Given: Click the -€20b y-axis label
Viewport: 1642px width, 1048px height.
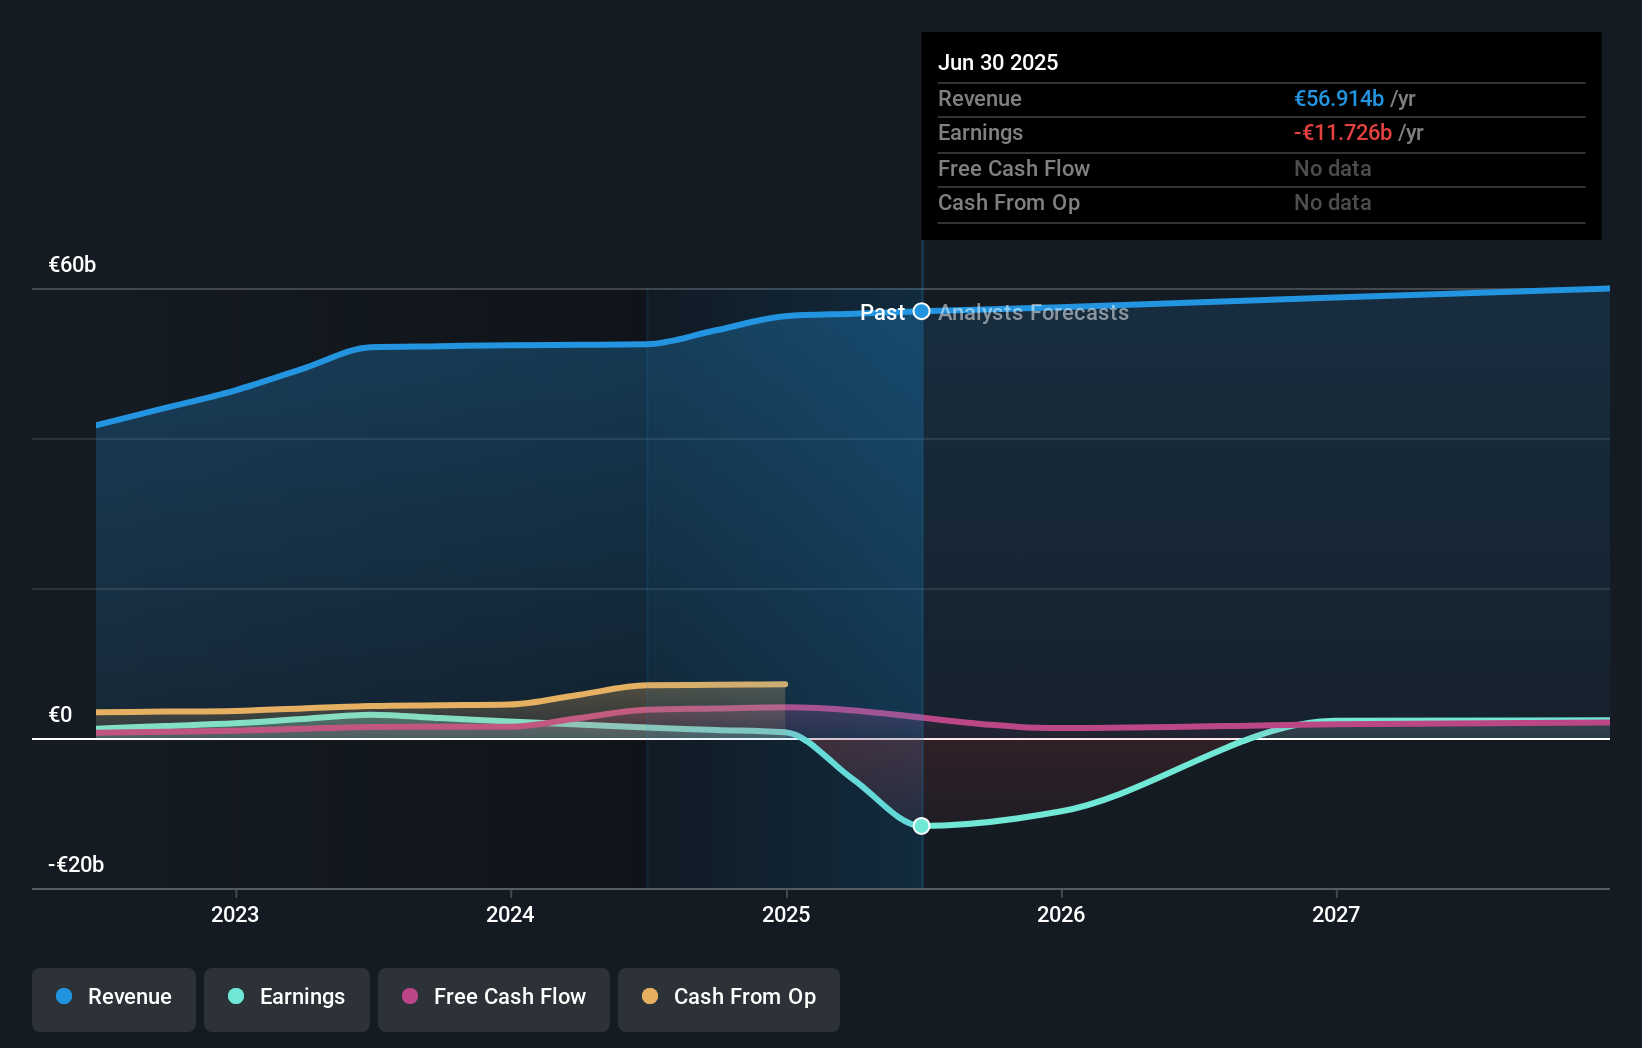Looking at the screenshot, I should (x=76, y=865).
